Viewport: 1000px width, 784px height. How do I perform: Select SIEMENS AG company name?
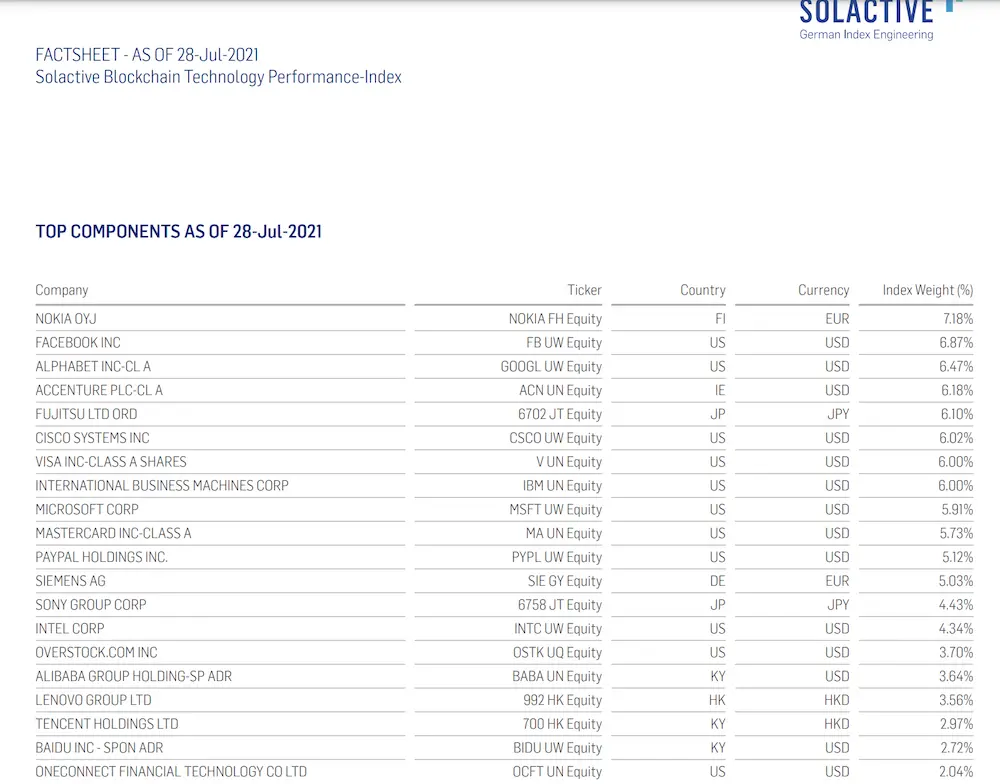(x=70, y=581)
